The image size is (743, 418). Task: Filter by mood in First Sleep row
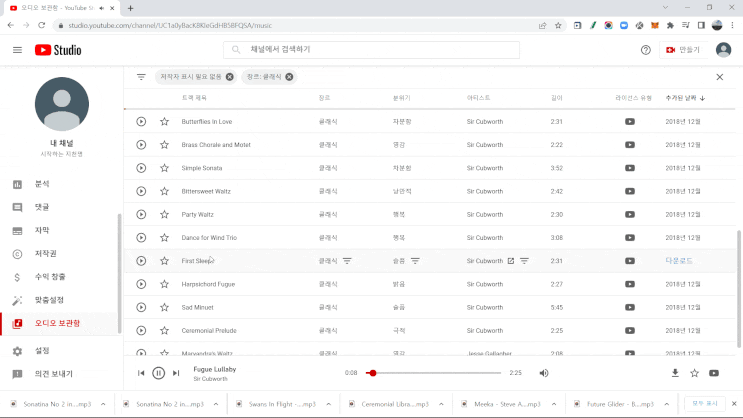pos(415,261)
